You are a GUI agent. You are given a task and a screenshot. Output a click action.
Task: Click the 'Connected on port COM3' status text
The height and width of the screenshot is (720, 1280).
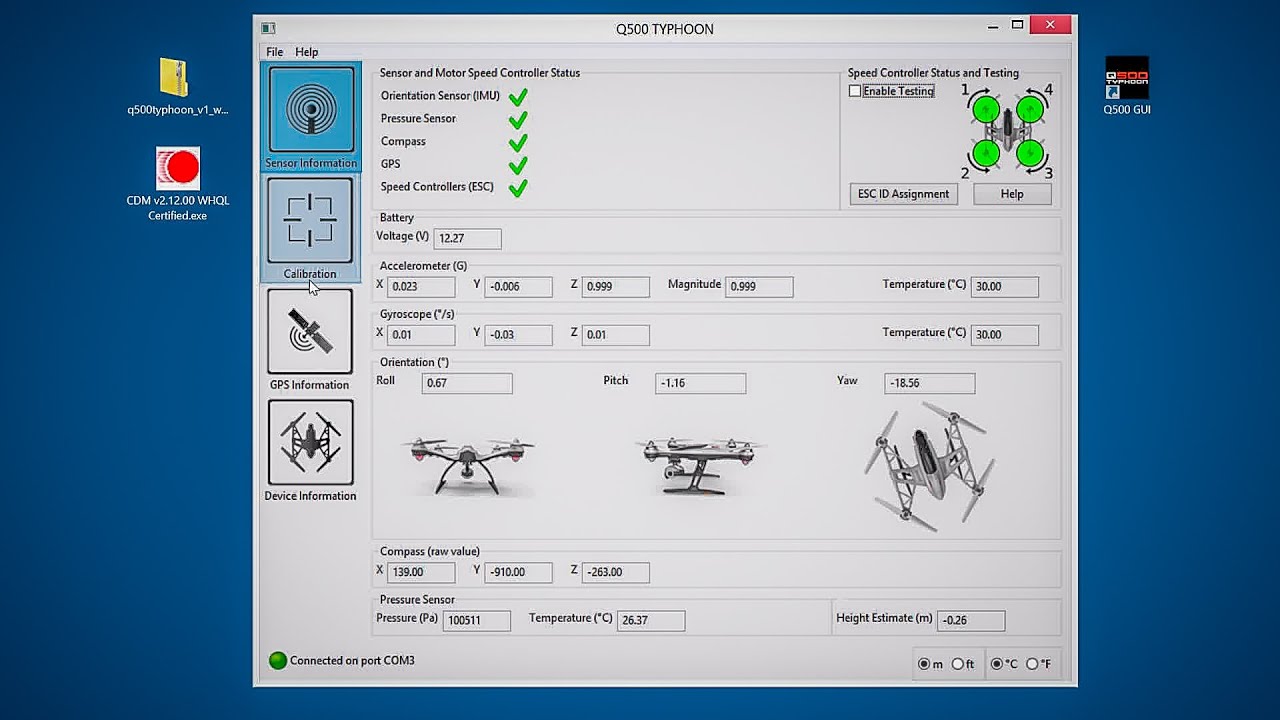pyautogui.click(x=352, y=661)
